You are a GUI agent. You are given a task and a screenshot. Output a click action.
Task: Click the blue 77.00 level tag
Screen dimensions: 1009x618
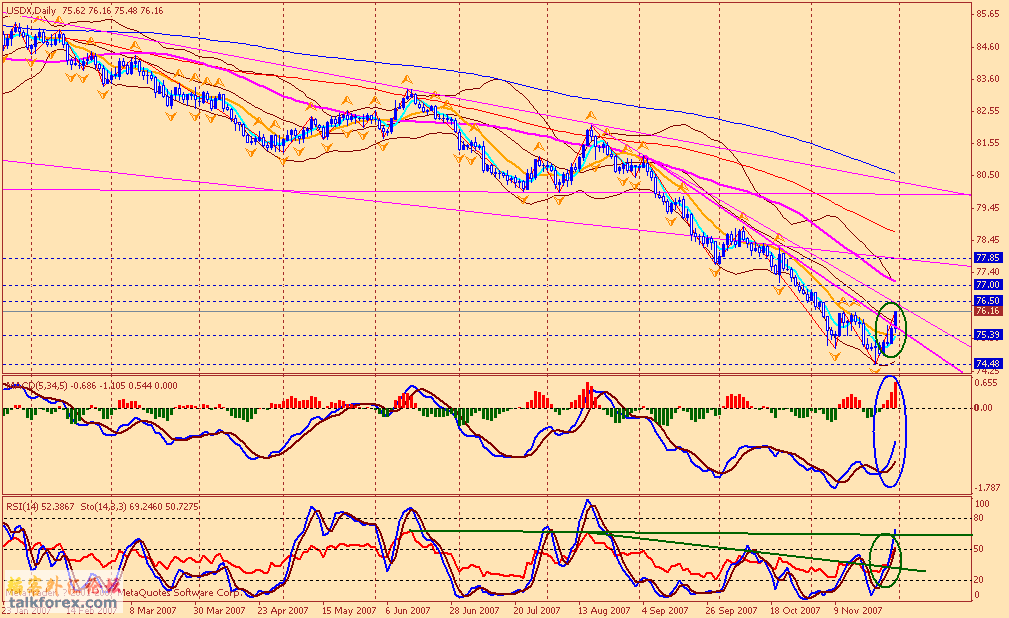coord(988,285)
